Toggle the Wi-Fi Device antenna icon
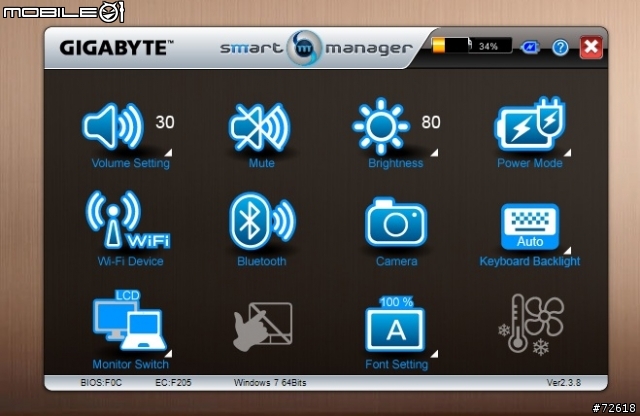Image resolution: width=640 pixels, height=416 pixels. pyautogui.click(x=128, y=220)
